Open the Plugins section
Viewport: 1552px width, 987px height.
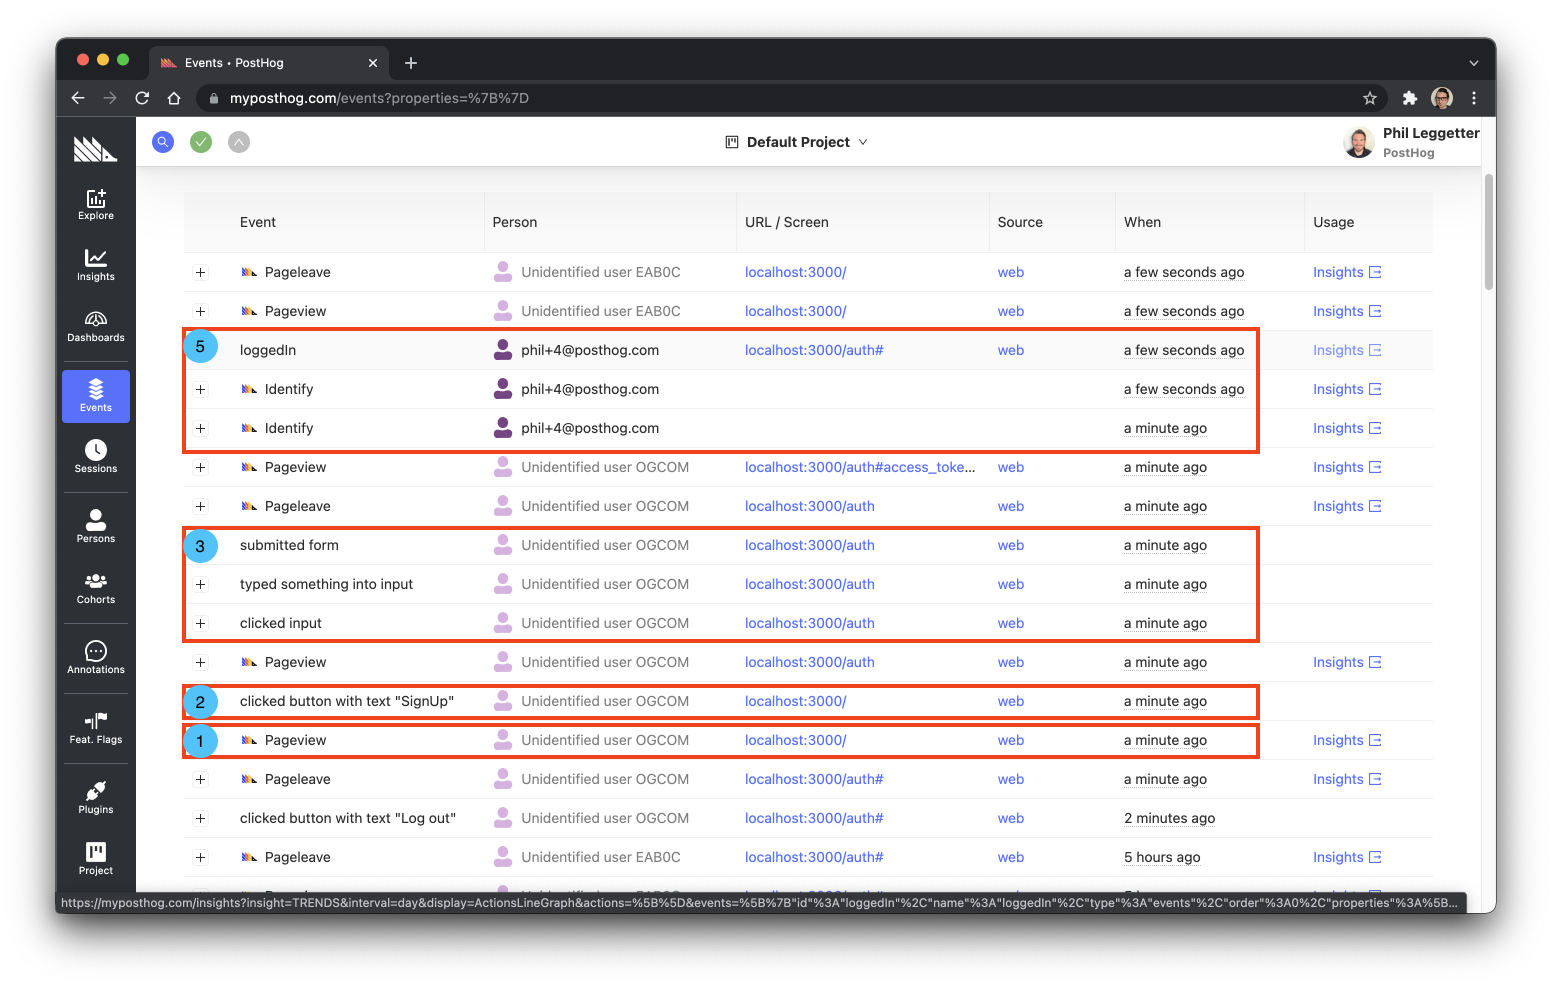[x=95, y=795]
